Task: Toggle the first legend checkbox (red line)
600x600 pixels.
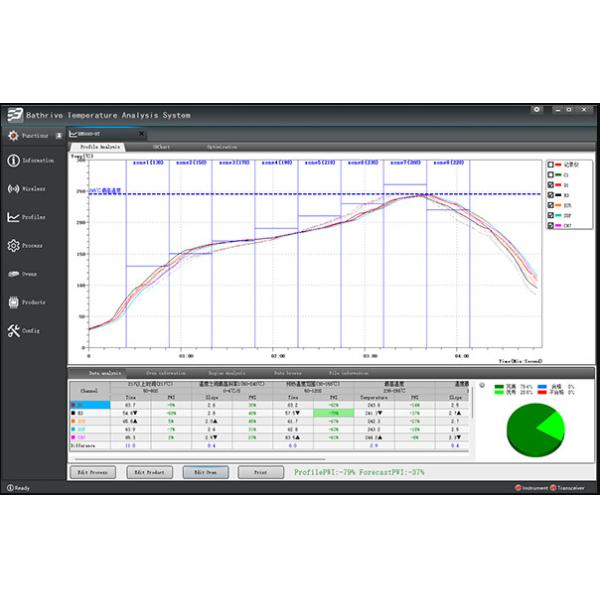Action: tap(549, 165)
